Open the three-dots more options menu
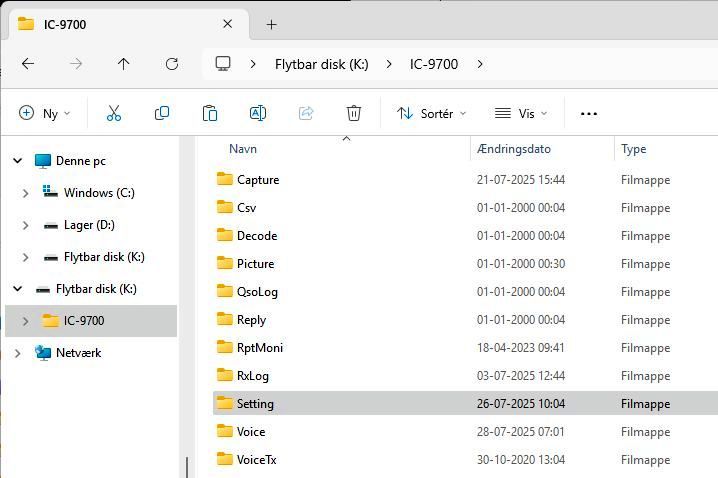The width and height of the screenshot is (718, 478). [x=589, y=114]
